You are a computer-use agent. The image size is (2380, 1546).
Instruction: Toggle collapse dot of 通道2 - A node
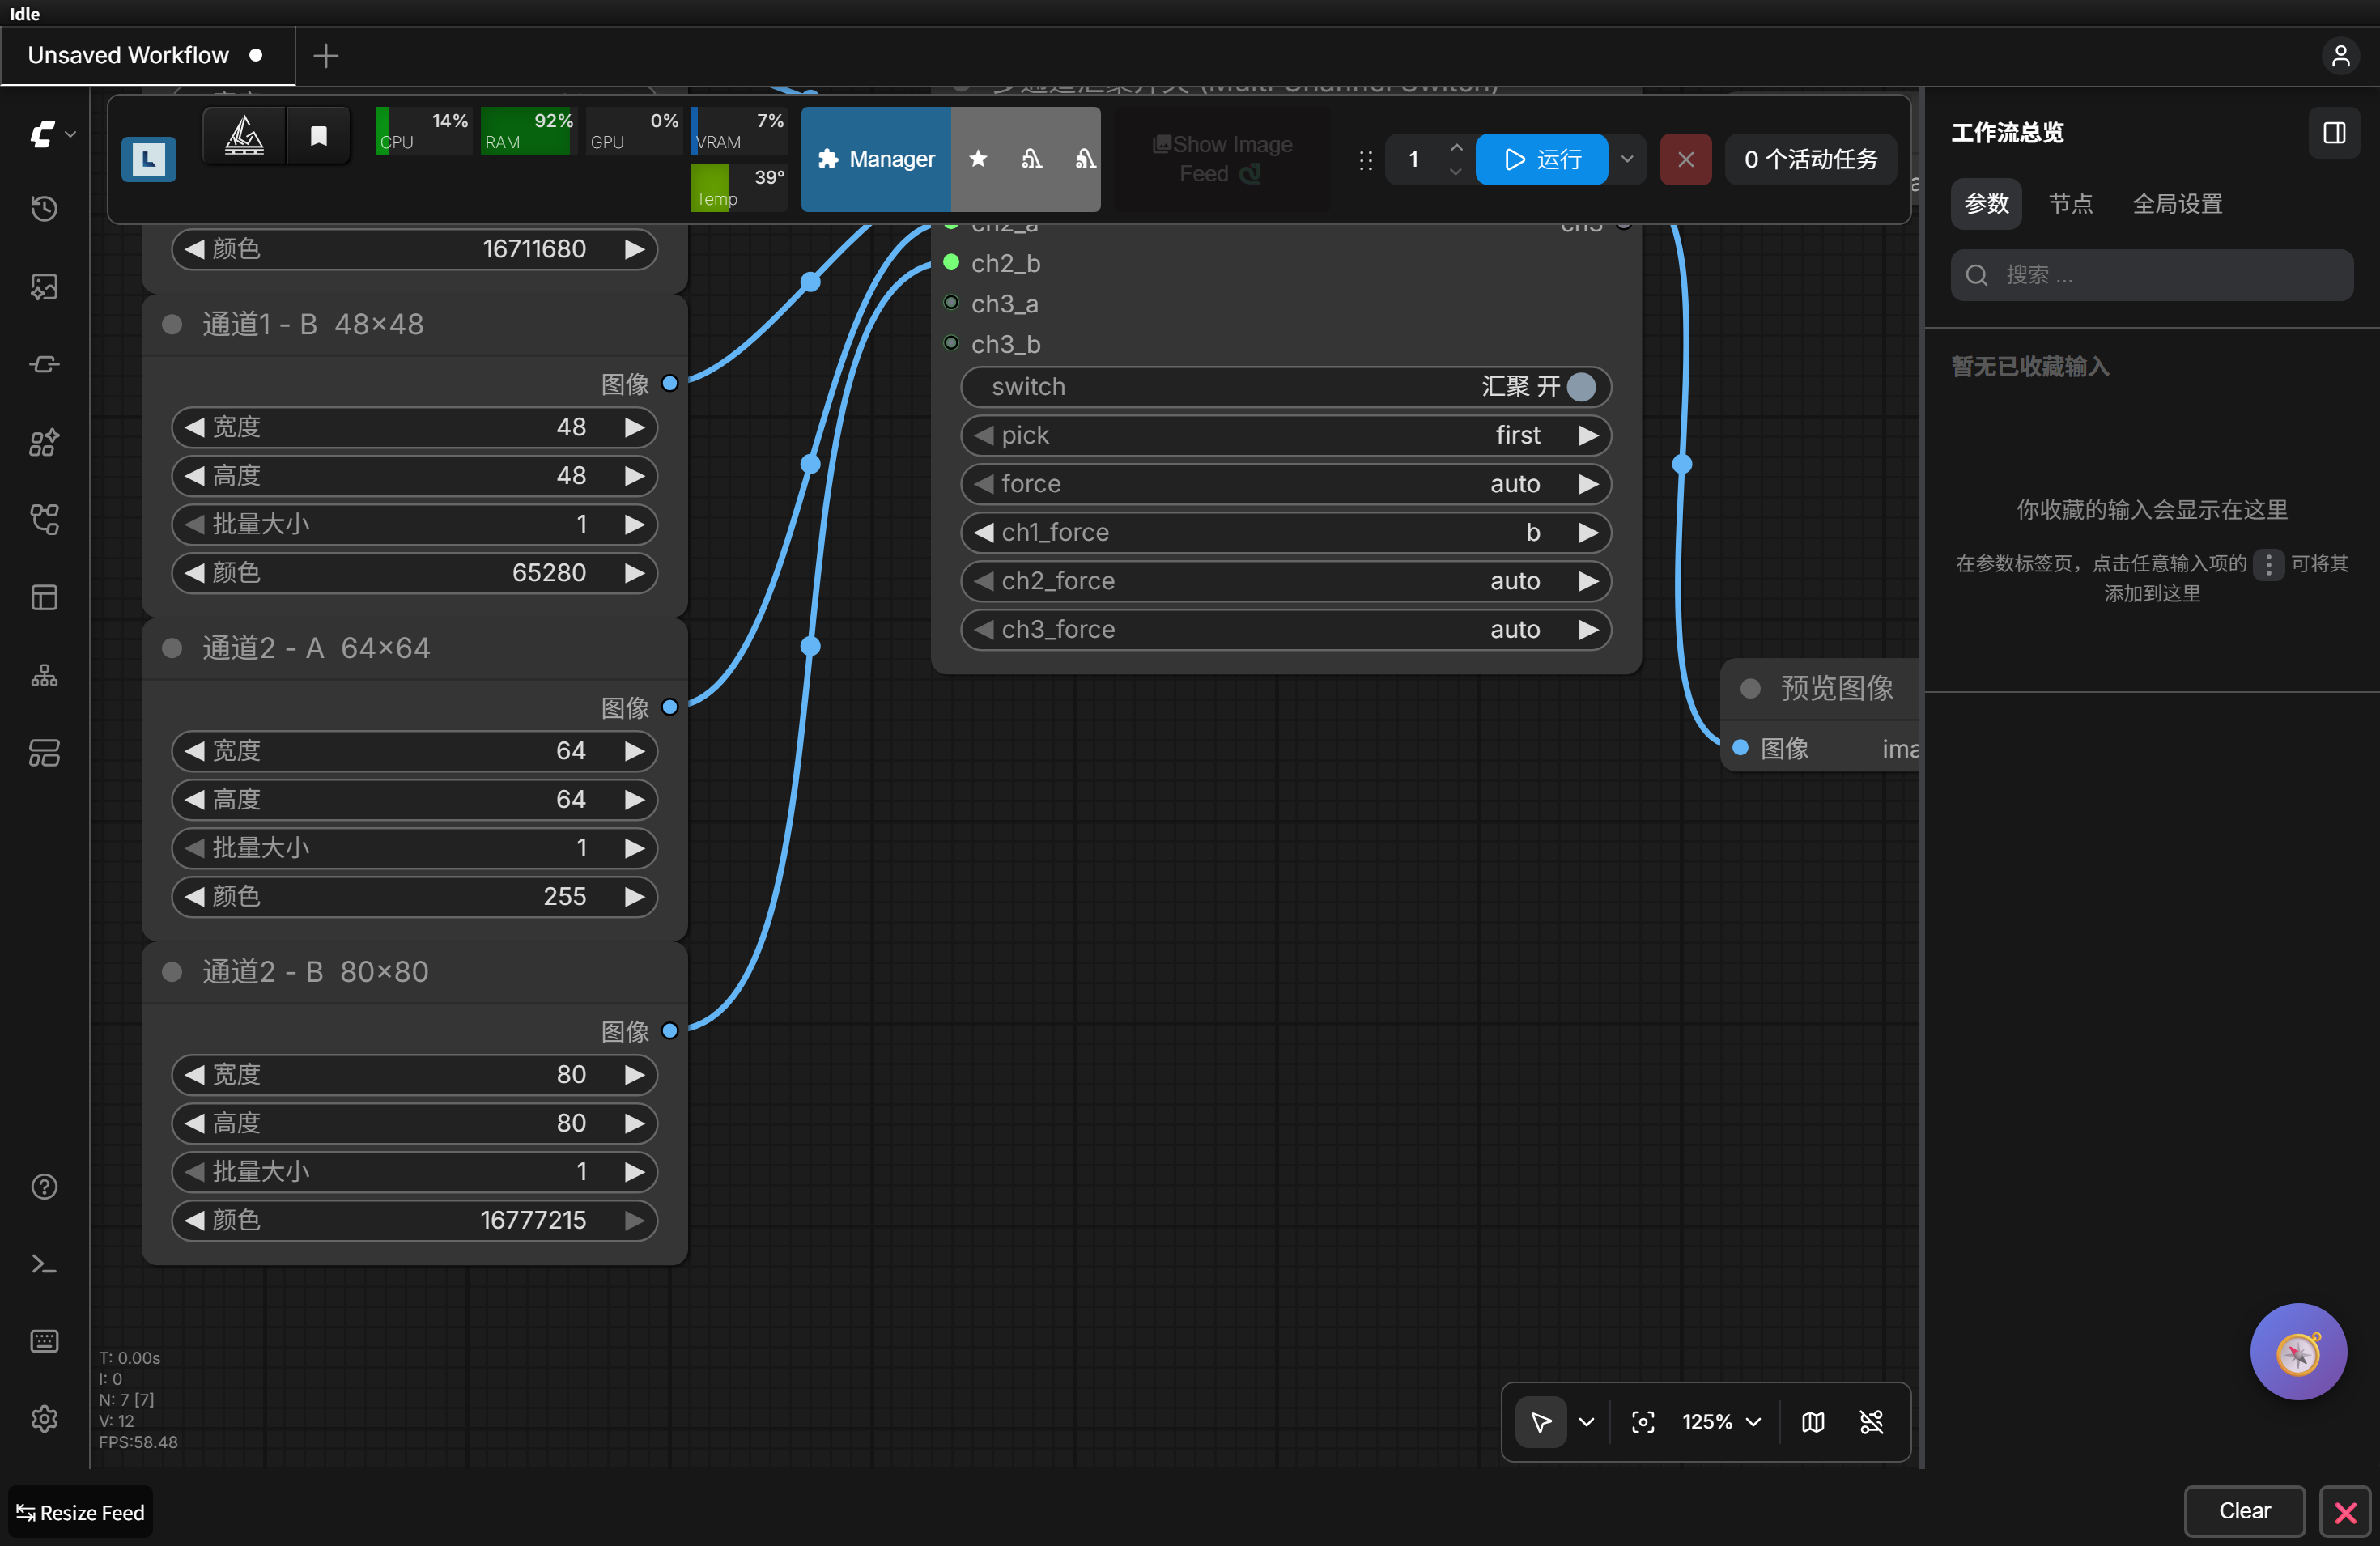[172, 648]
